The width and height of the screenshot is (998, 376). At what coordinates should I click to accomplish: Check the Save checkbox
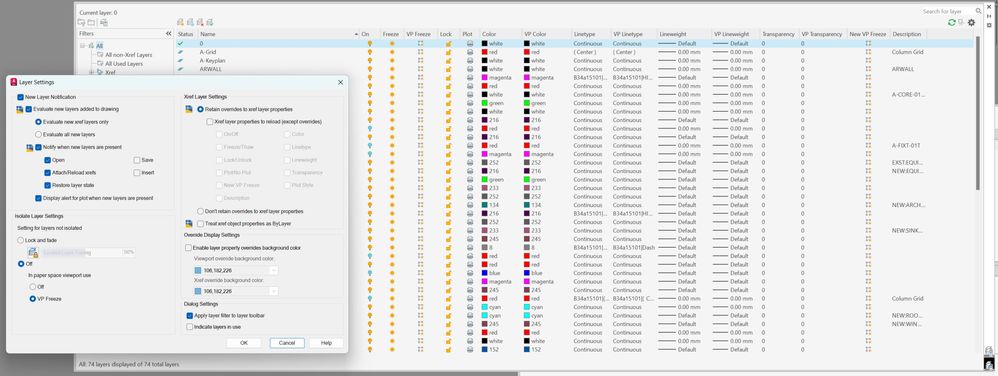click(x=137, y=160)
